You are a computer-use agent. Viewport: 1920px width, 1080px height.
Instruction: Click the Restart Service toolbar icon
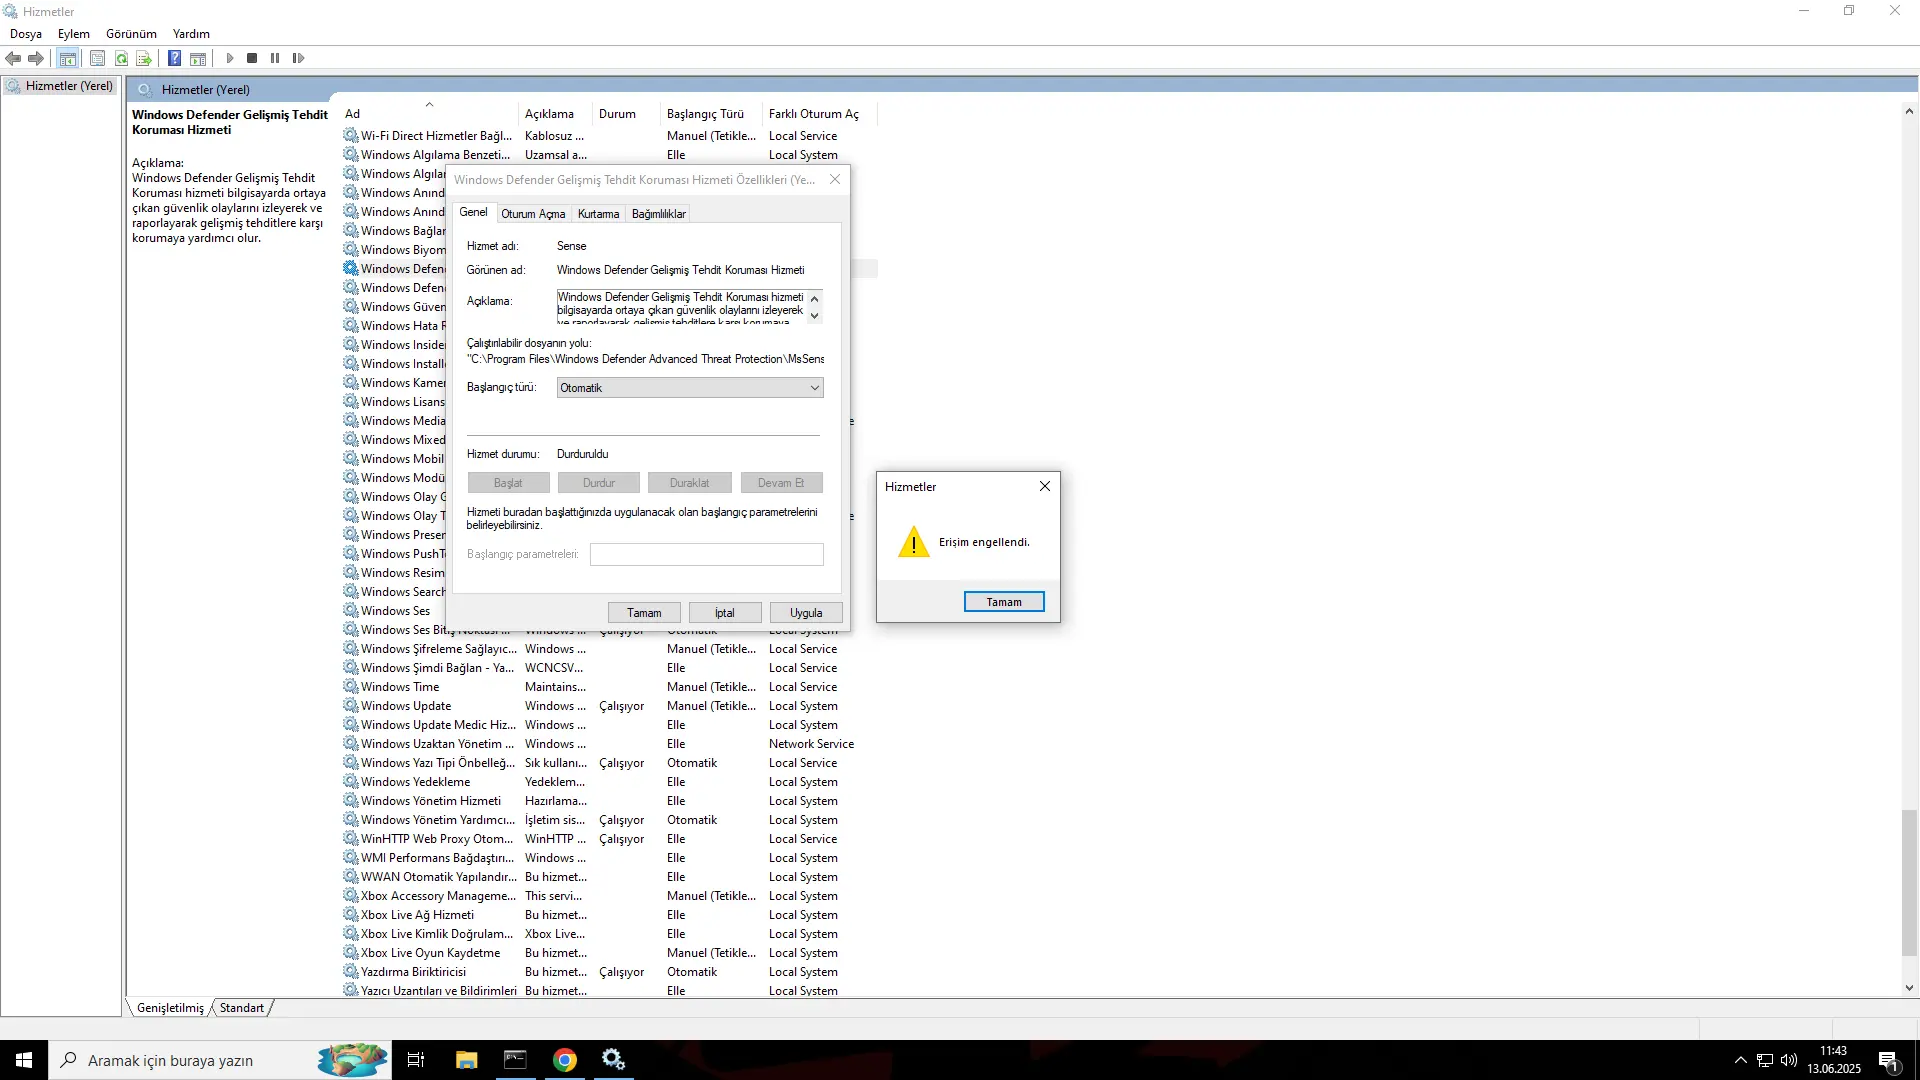[298, 58]
